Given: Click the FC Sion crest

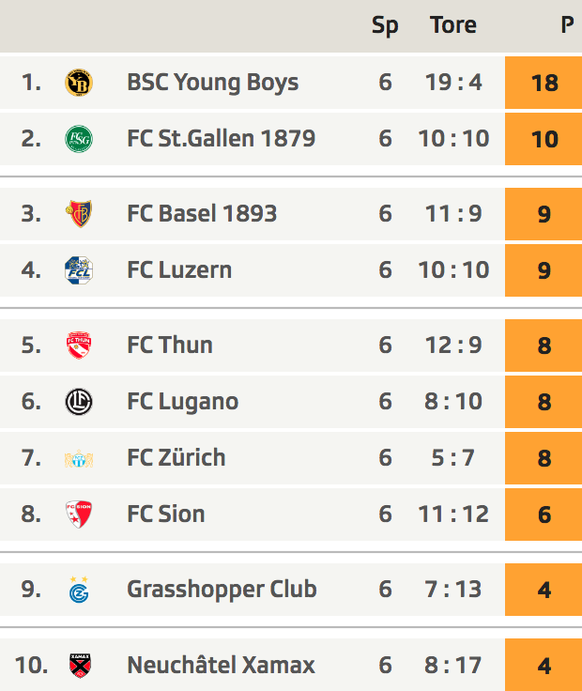Looking at the screenshot, I should (79, 514).
